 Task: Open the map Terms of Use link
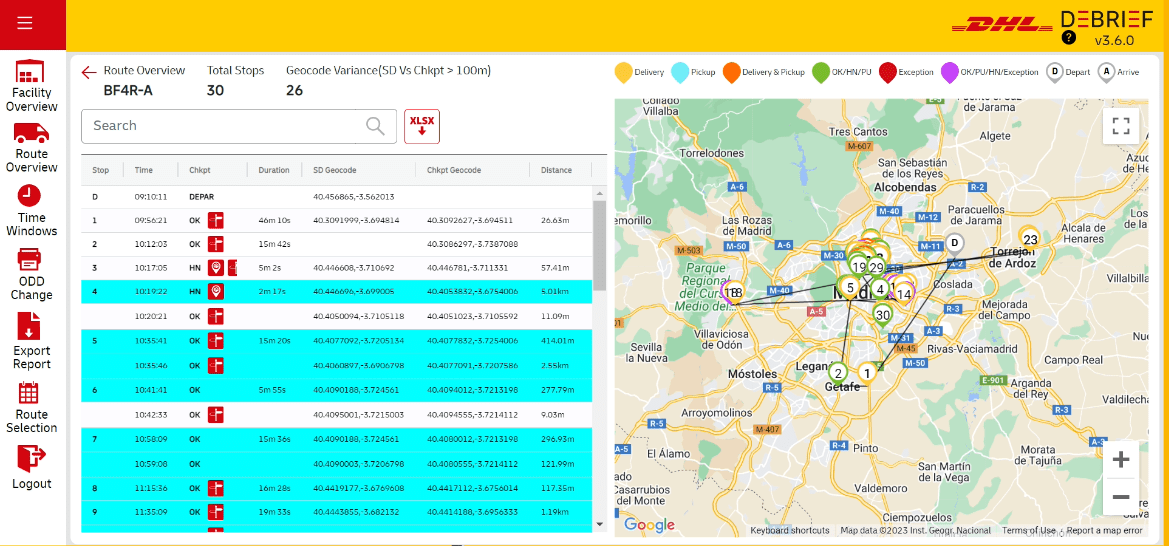(1029, 530)
